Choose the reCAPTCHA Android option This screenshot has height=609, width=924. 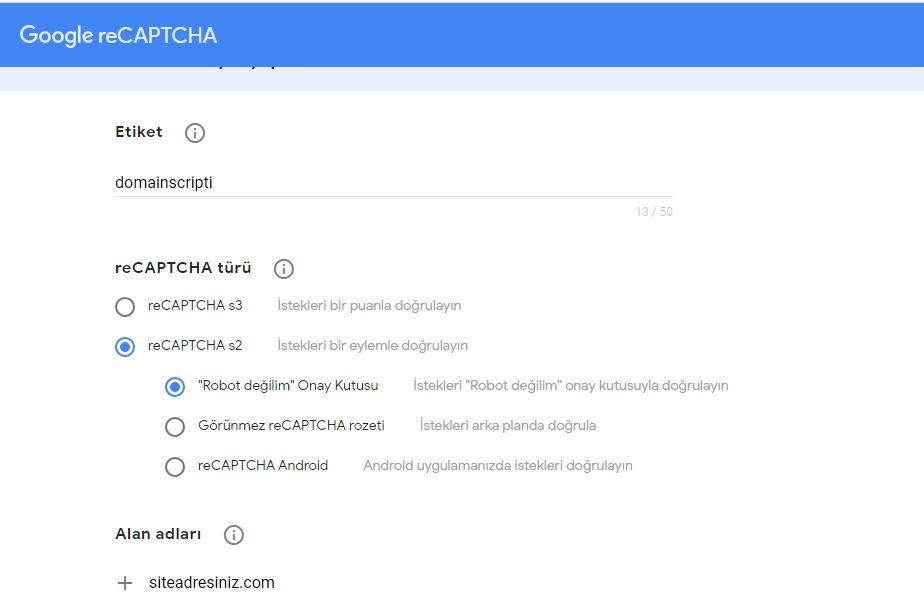[174, 467]
